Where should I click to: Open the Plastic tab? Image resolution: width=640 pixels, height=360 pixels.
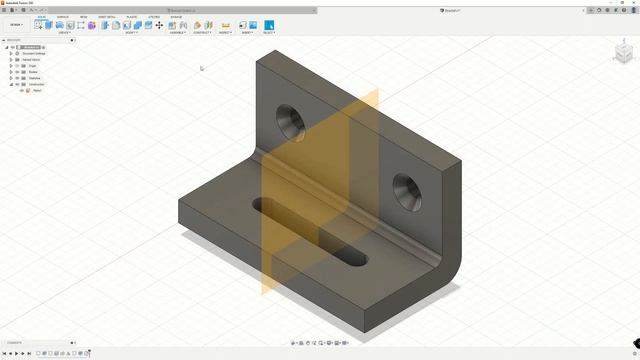tap(132, 17)
